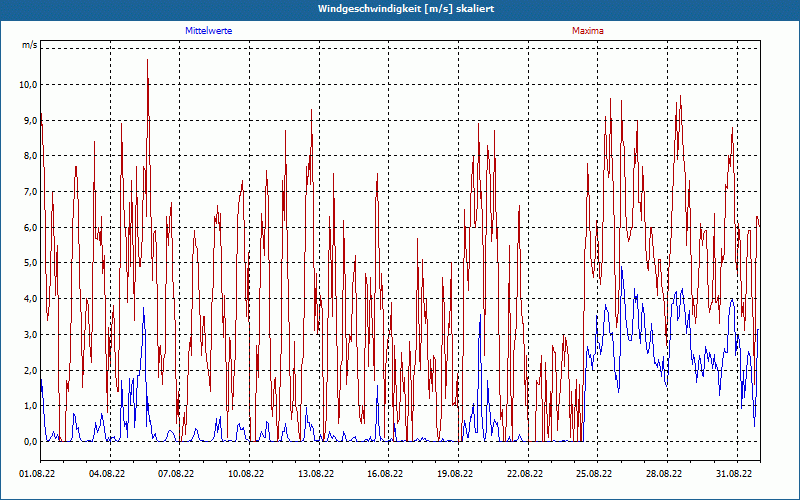This screenshot has width=800, height=500.
Task: Click the chart title 'Windgeschwindigkeit [m/s] skaliert'
Action: click(406, 9)
